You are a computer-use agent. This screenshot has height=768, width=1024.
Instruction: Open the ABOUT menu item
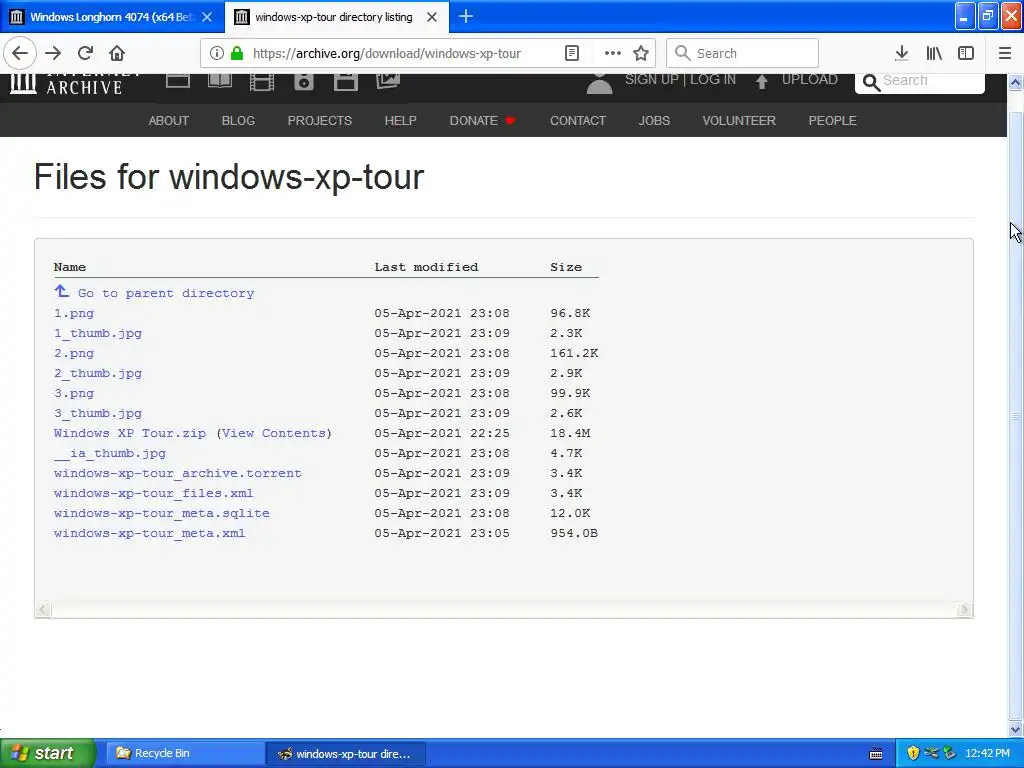[x=168, y=121]
